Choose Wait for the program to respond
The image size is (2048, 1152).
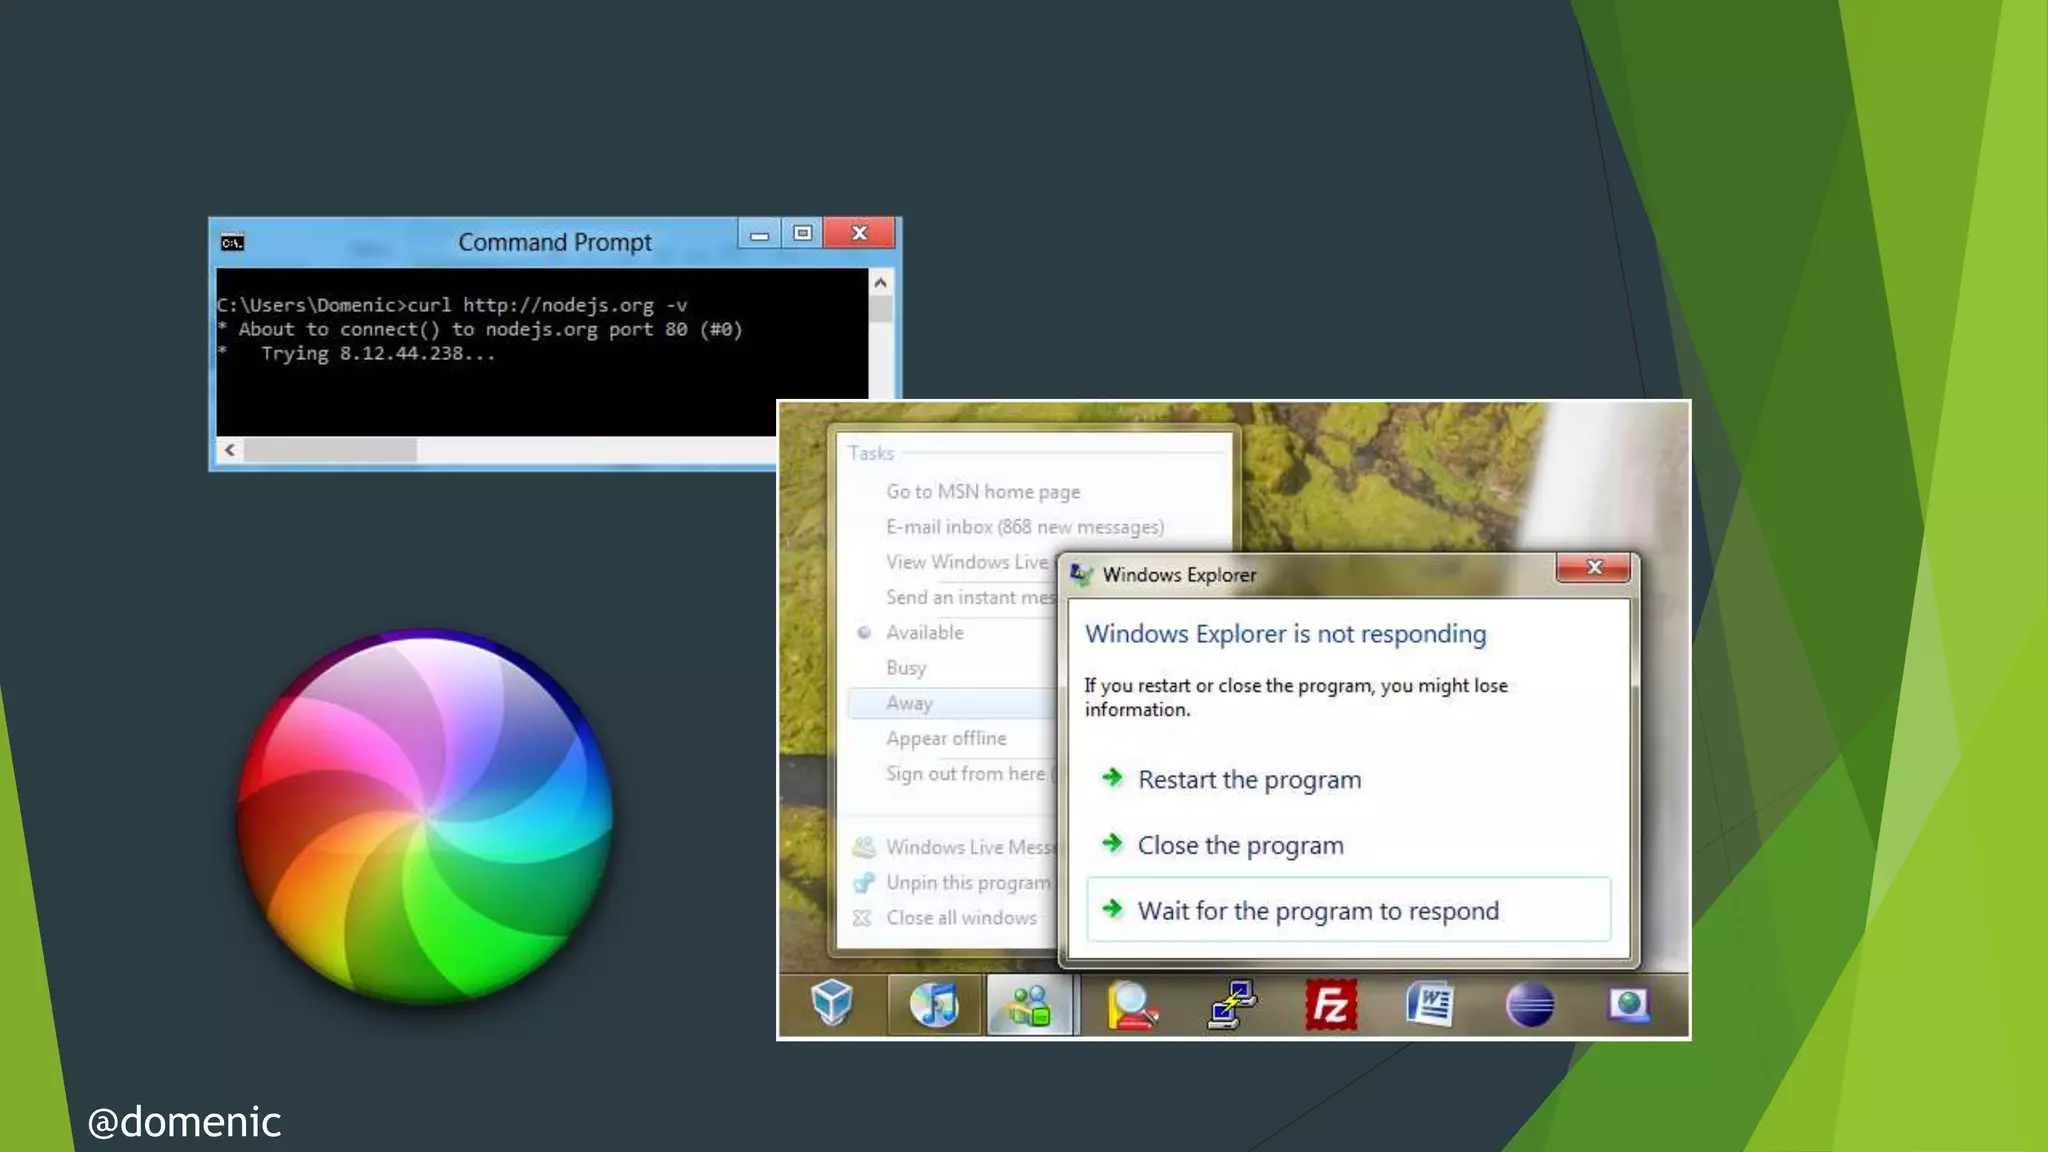(x=1318, y=910)
